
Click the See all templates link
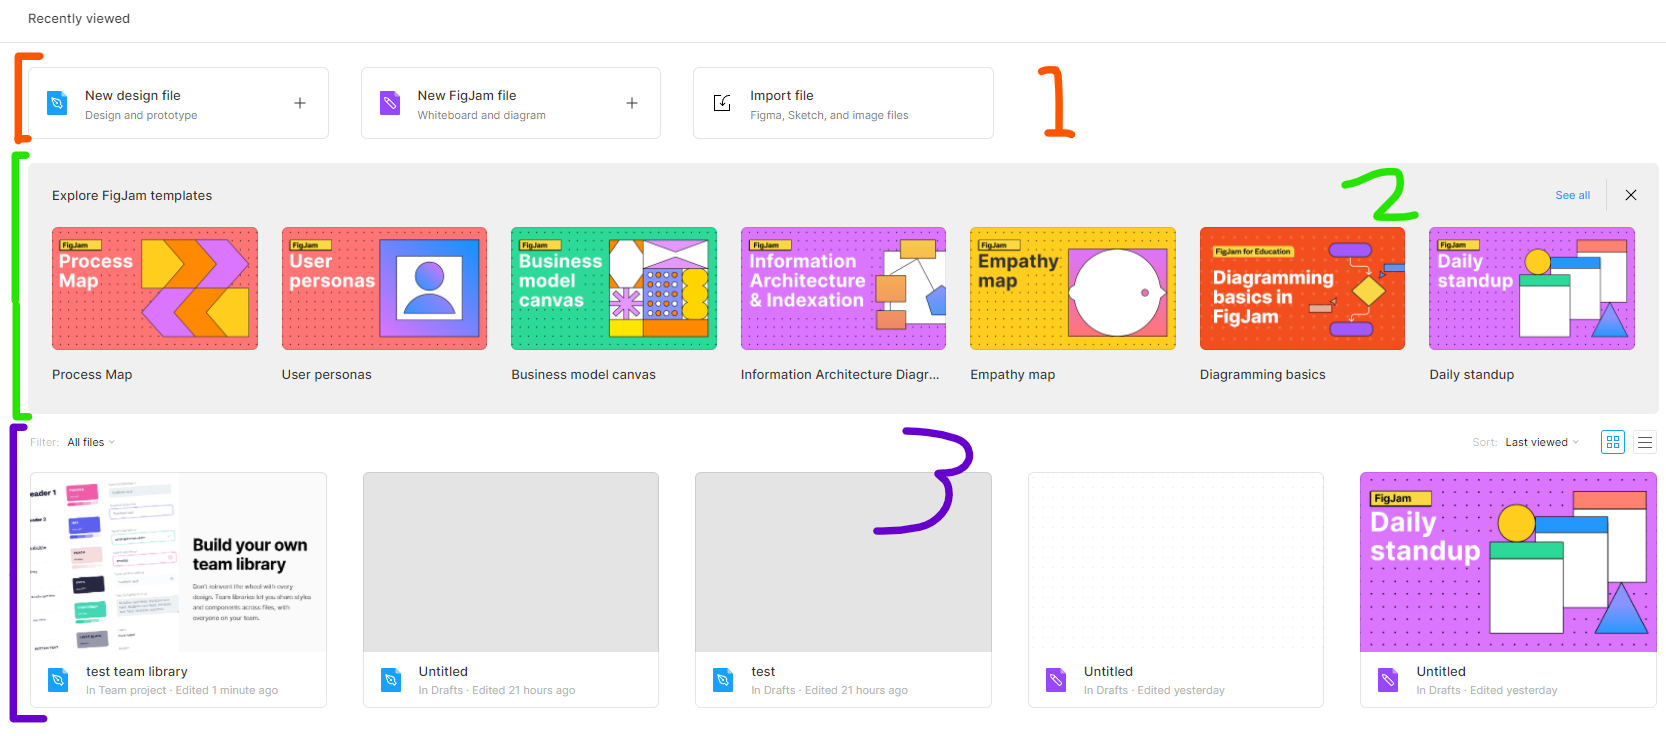click(1572, 195)
